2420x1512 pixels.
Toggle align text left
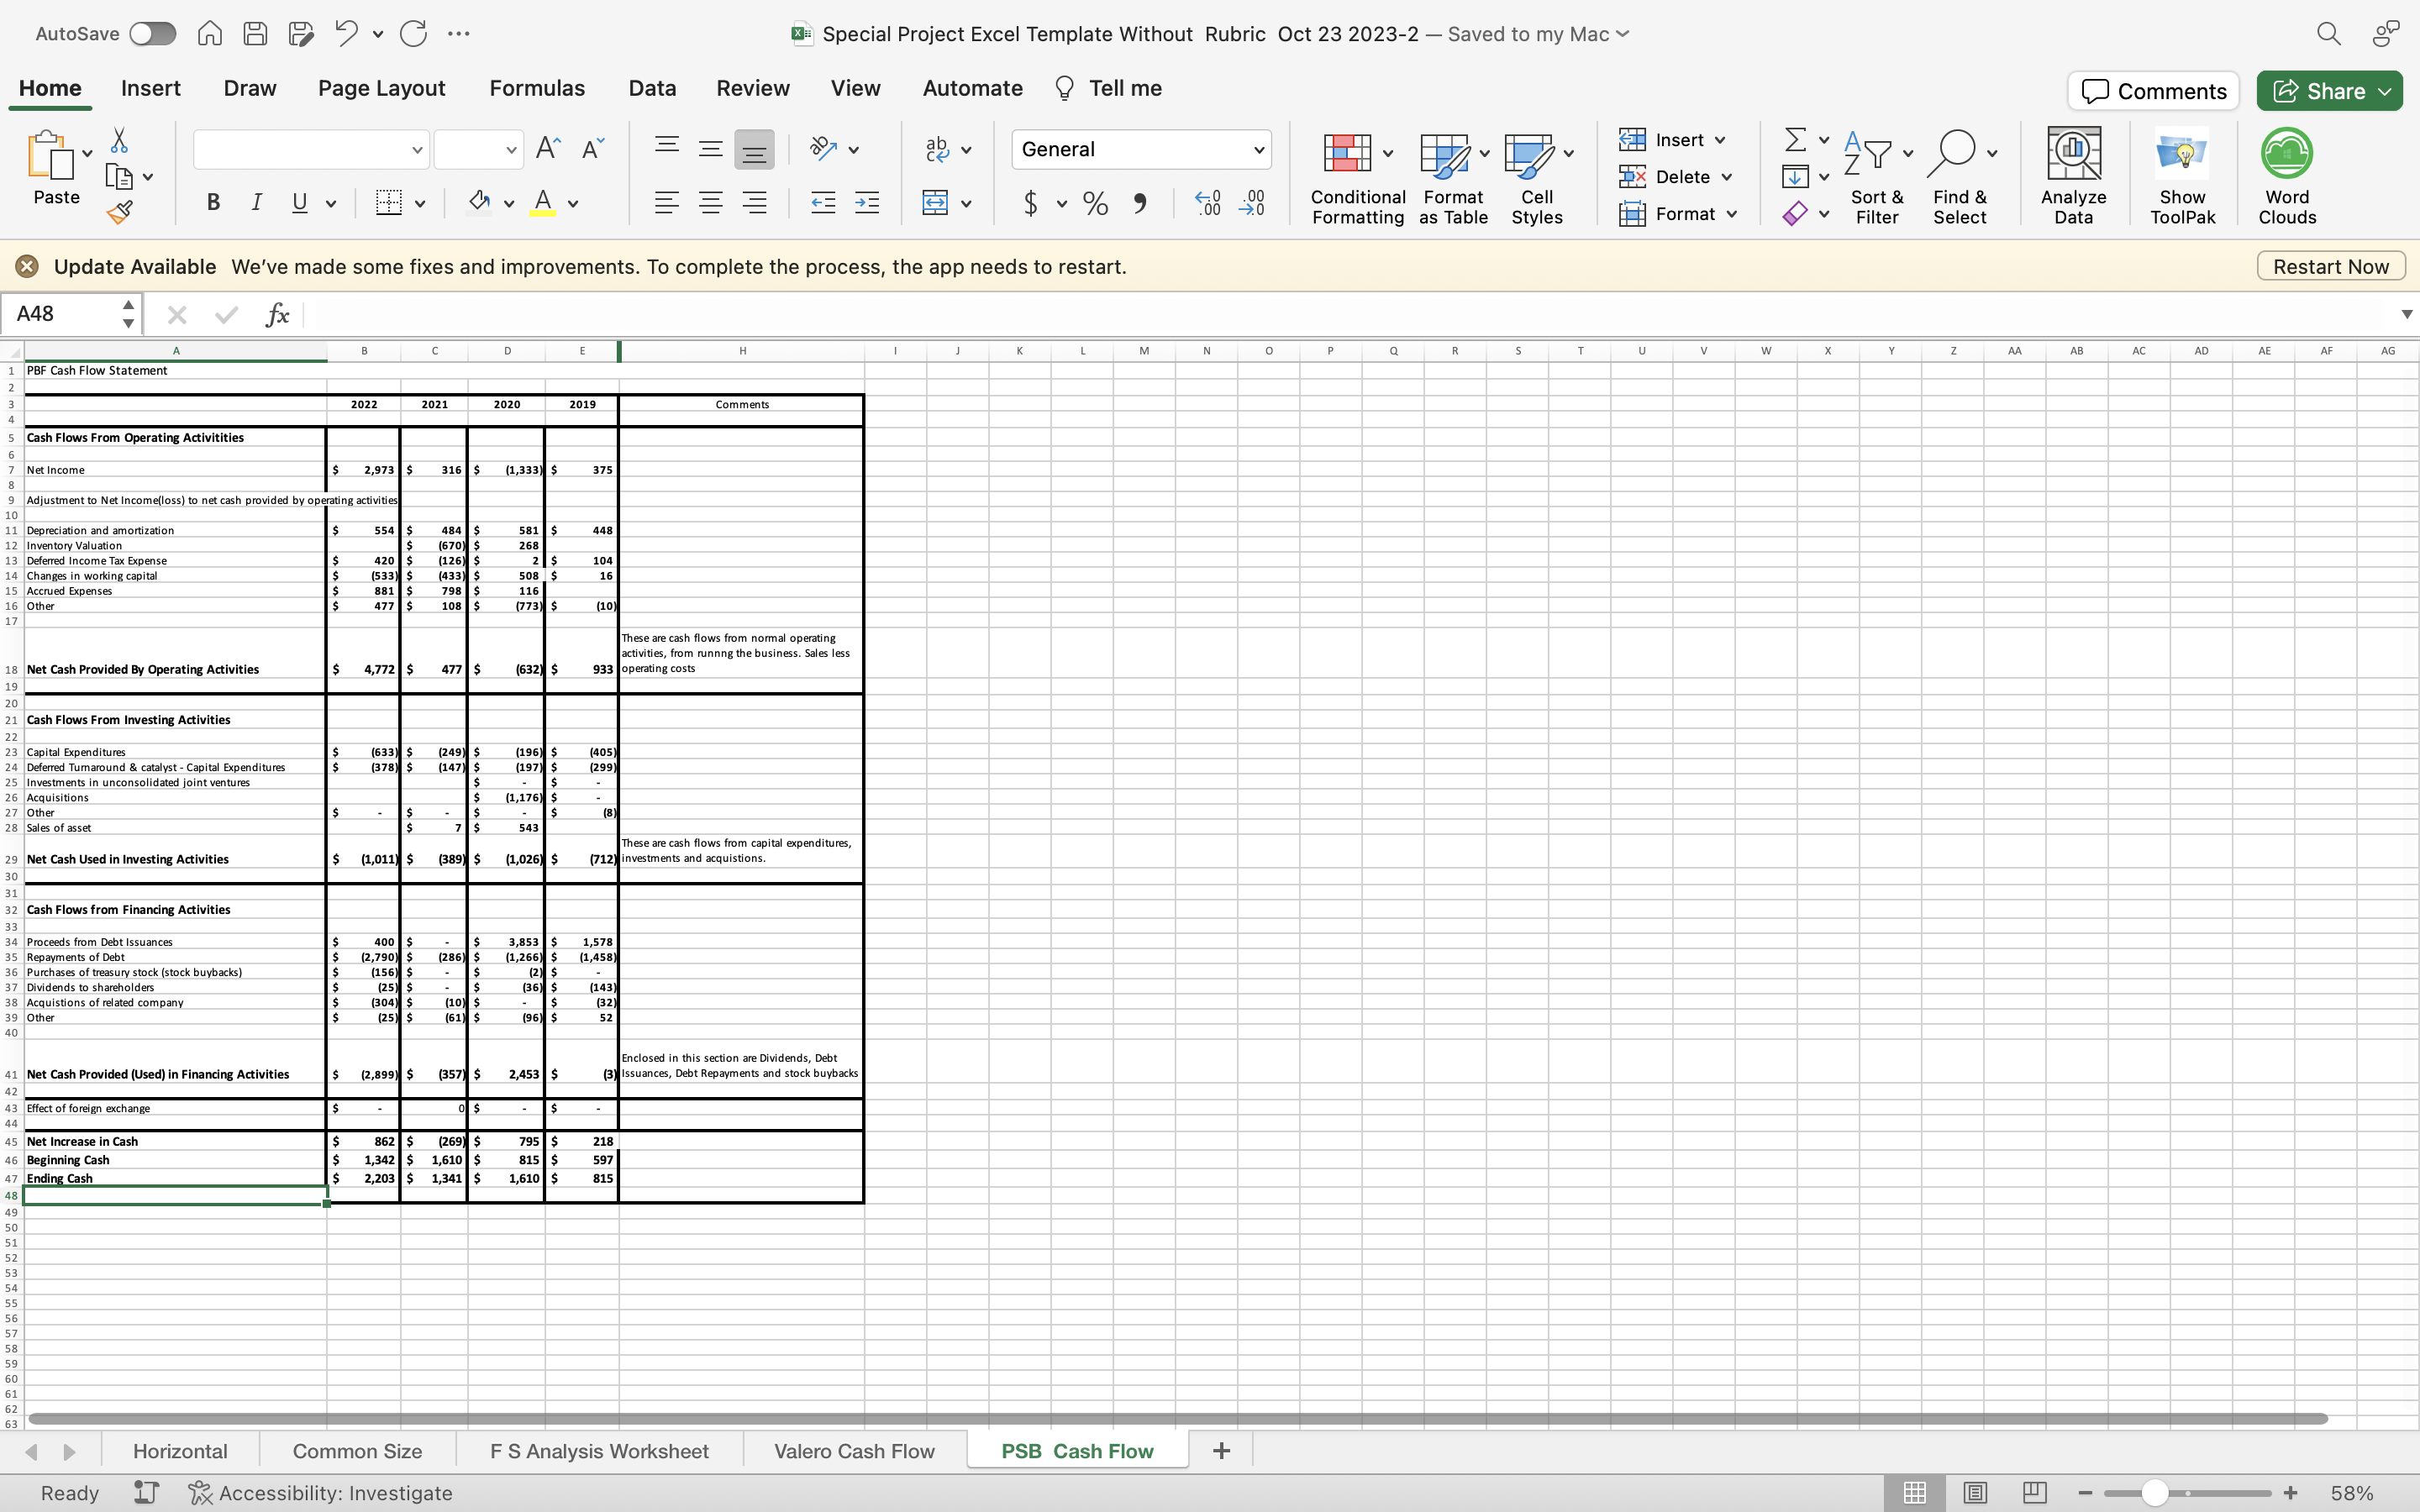(667, 203)
